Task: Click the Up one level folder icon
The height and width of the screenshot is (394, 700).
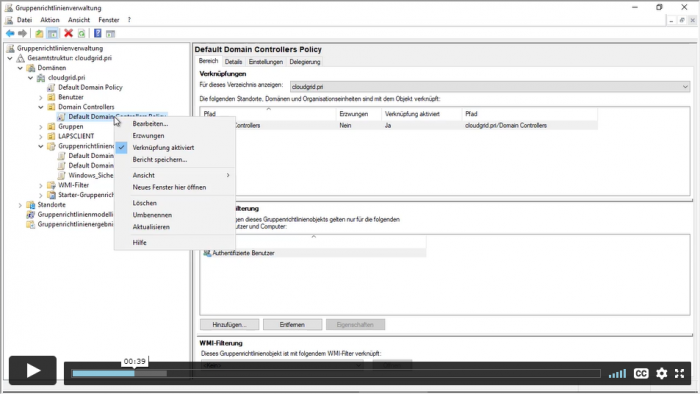Action: click(39, 33)
